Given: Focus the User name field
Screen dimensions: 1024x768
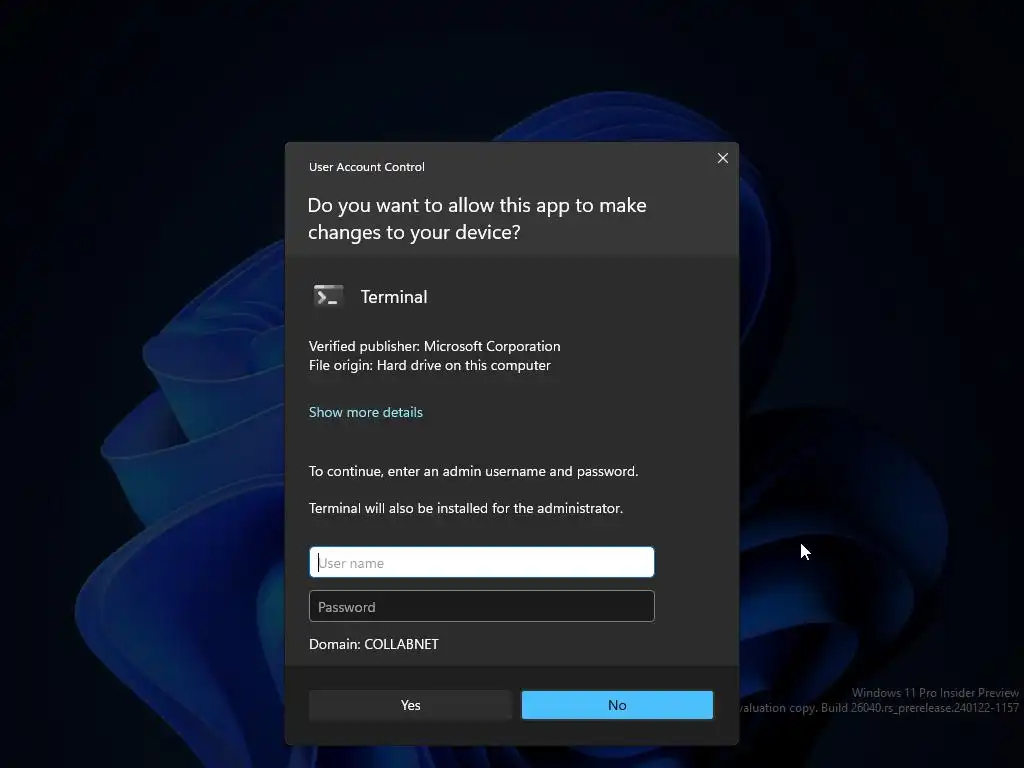Looking at the screenshot, I should click(481, 562).
